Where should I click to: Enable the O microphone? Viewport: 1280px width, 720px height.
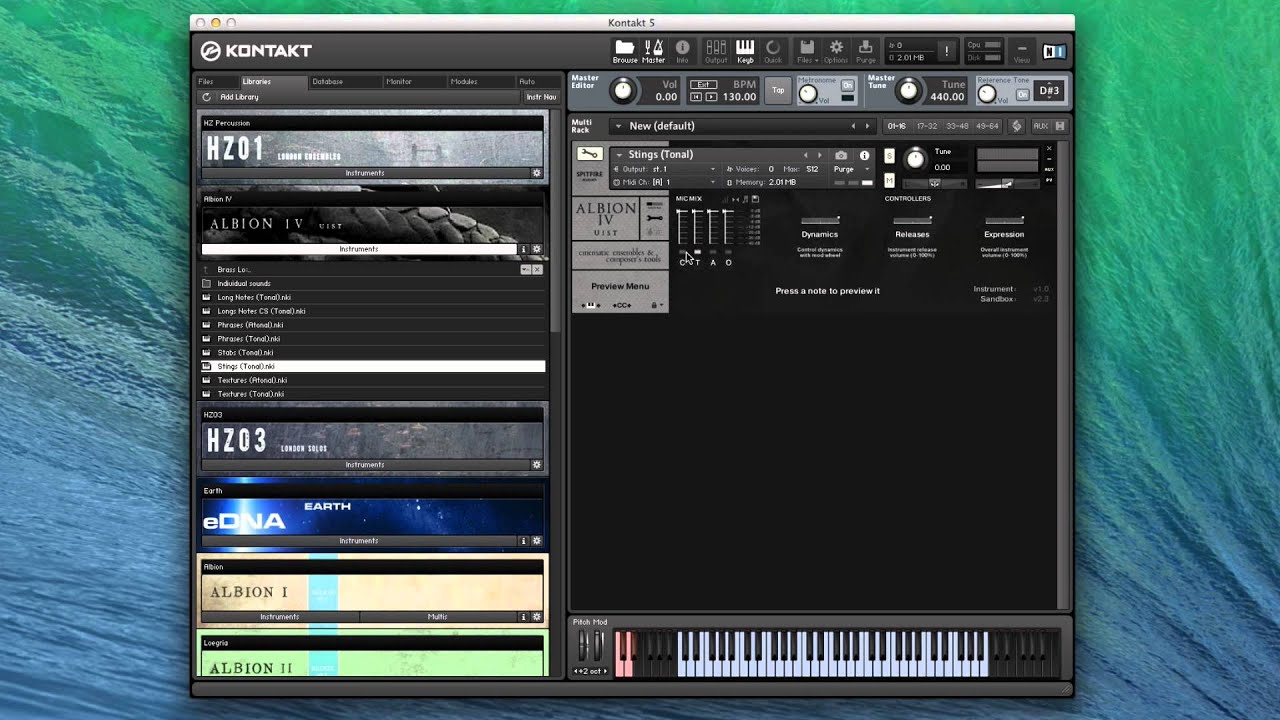click(728, 252)
